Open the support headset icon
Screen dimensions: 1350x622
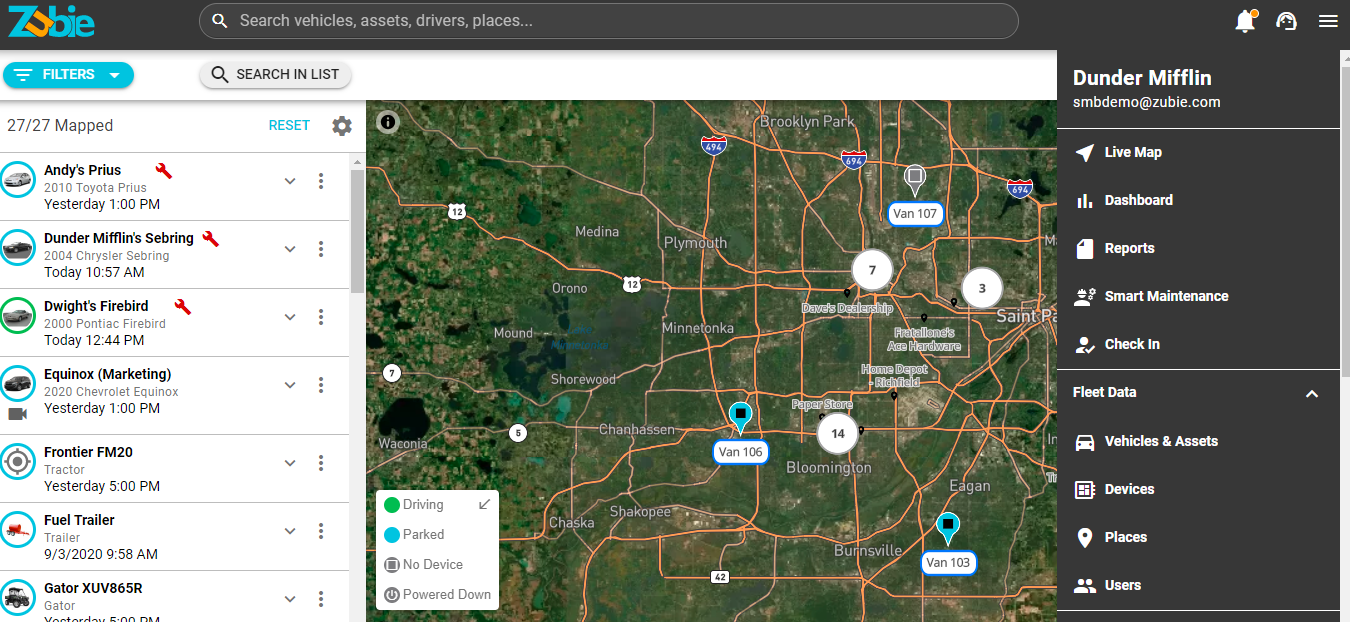click(x=1287, y=21)
